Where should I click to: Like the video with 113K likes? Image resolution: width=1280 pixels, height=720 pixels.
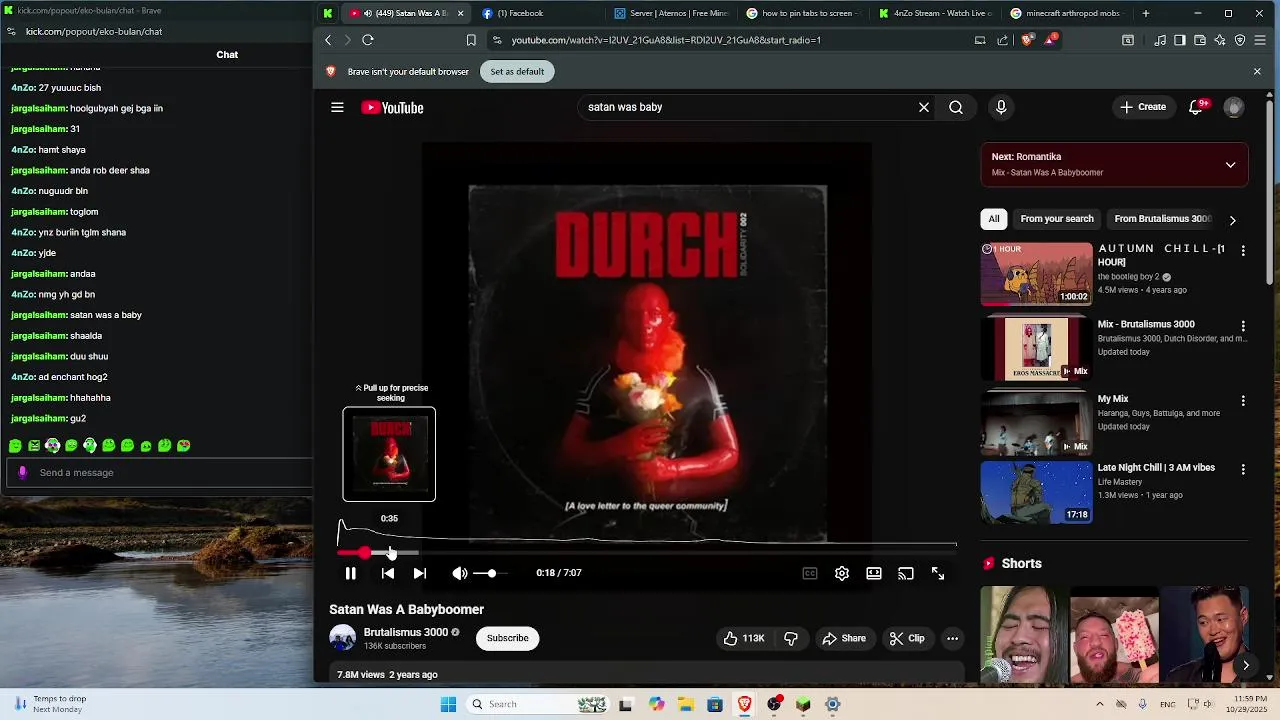[x=744, y=638]
